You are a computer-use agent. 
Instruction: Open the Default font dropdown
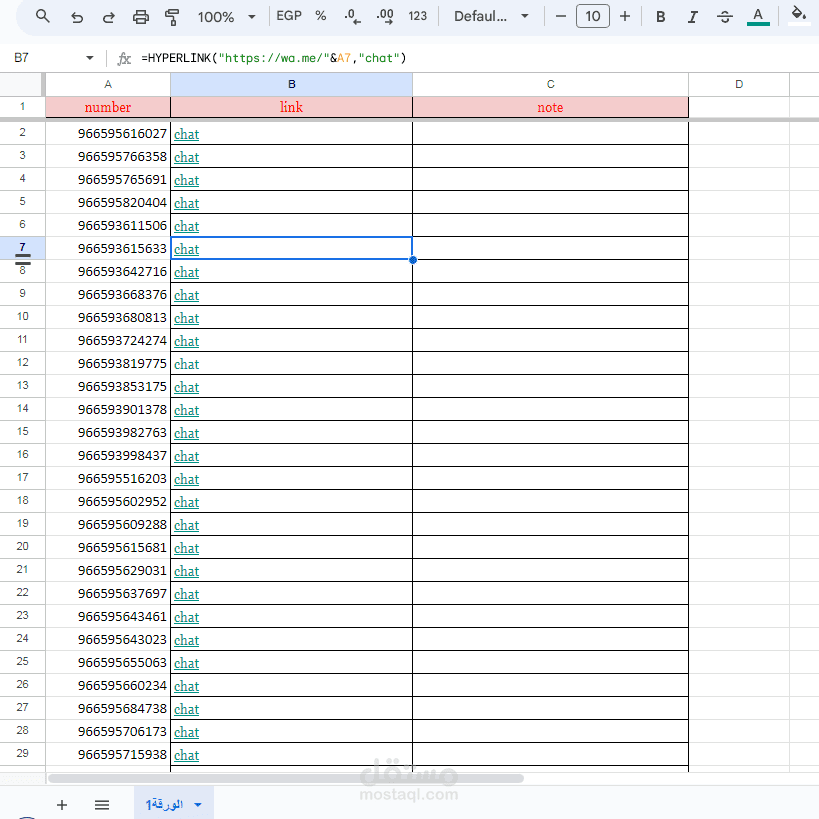tap(491, 16)
